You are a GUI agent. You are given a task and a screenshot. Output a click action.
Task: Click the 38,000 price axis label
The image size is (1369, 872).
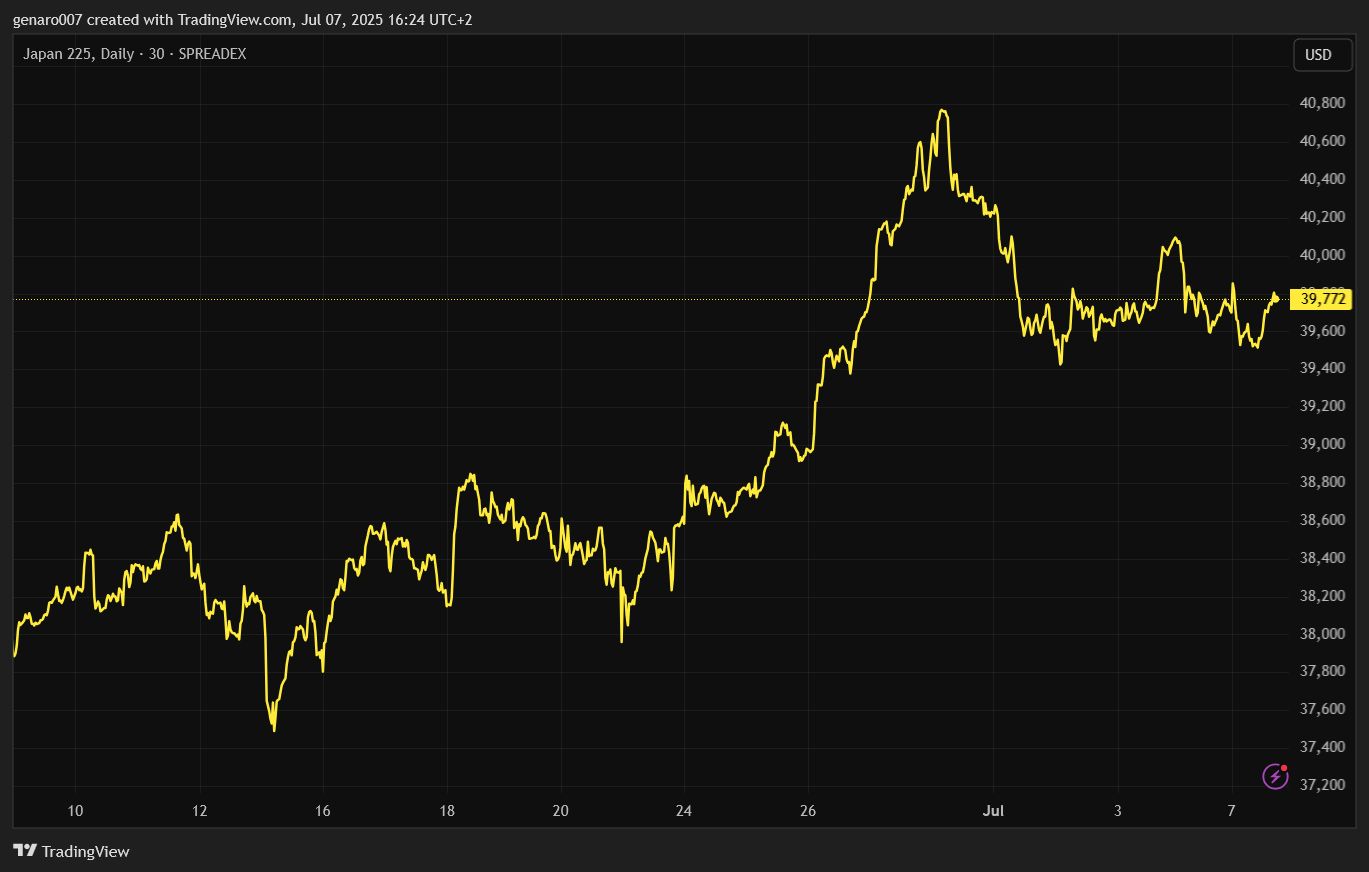(1321, 634)
